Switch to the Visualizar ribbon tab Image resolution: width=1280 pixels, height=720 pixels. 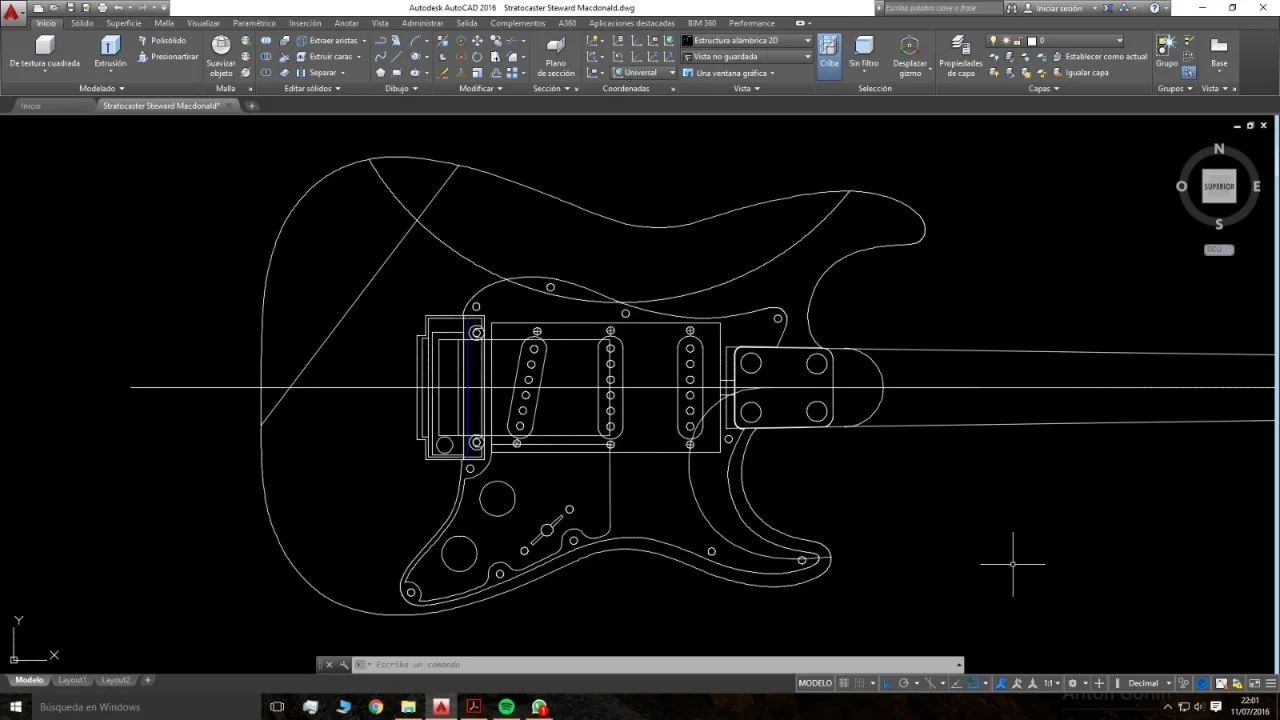(x=203, y=23)
